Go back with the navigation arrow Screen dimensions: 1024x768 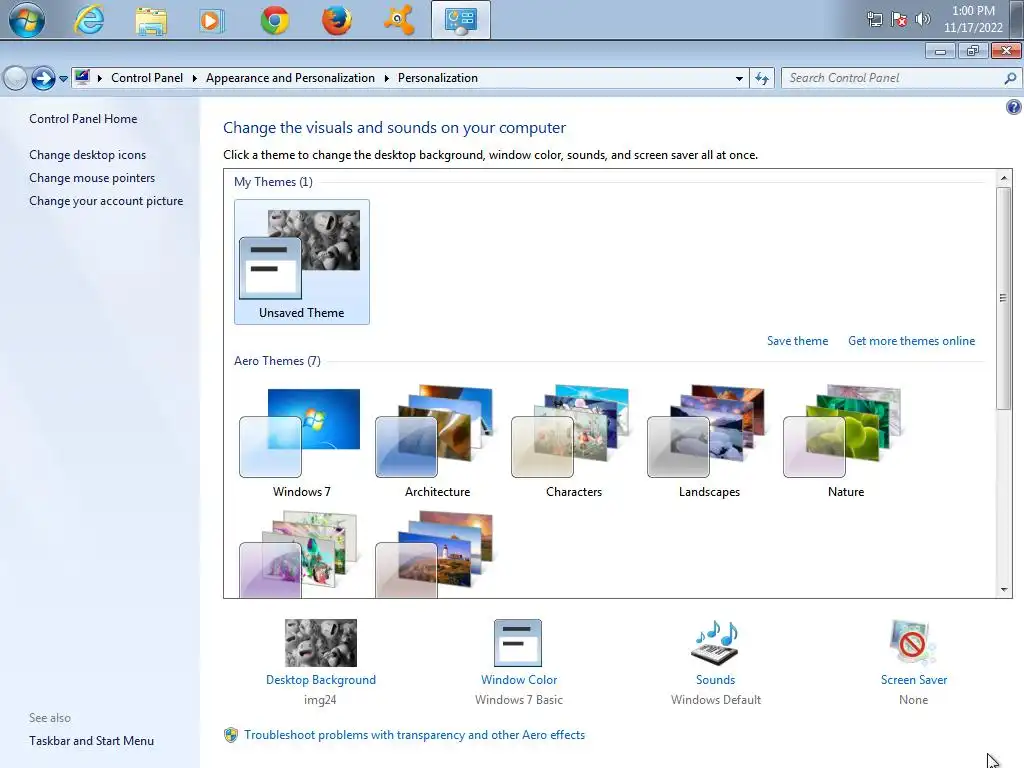[x=16, y=78]
